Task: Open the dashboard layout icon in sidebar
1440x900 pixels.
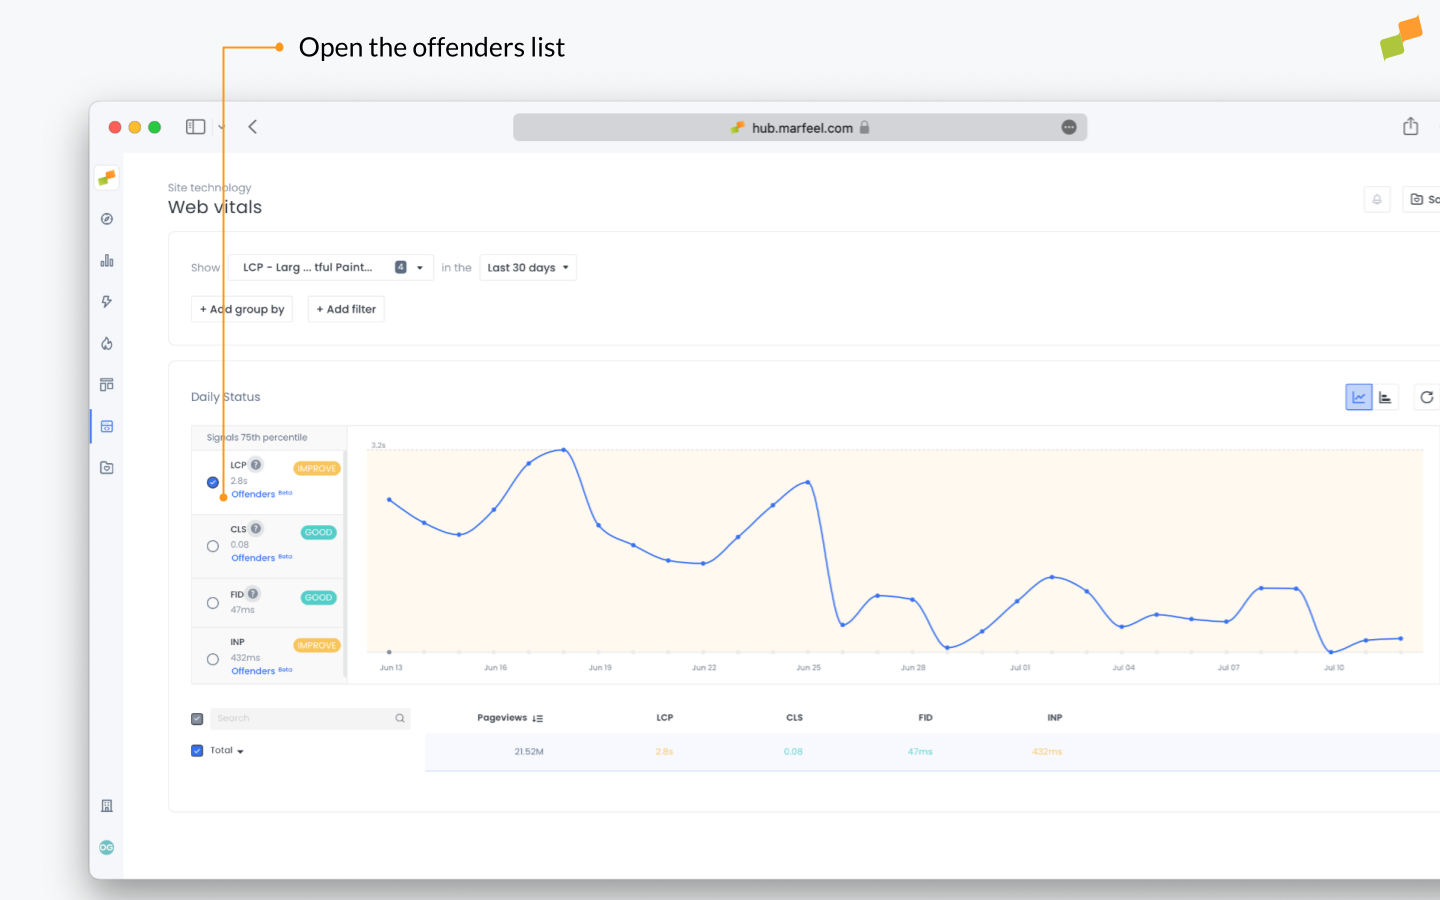Action: [106, 384]
